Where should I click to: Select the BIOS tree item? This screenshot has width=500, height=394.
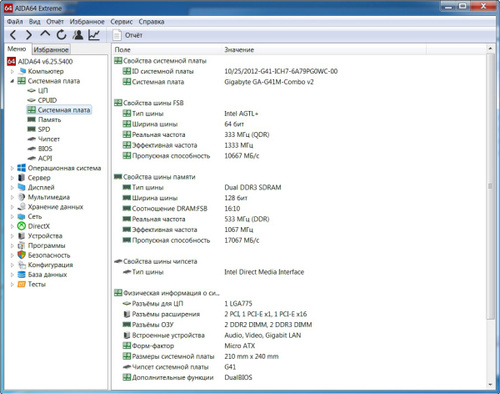pyautogui.click(x=45, y=149)
